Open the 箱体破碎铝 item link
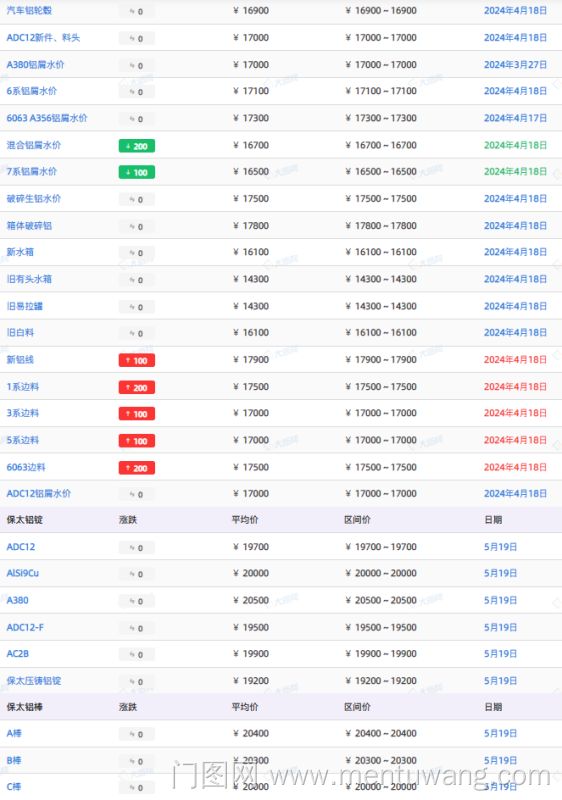Screen dimensions: 562x800 pos(29,226)
